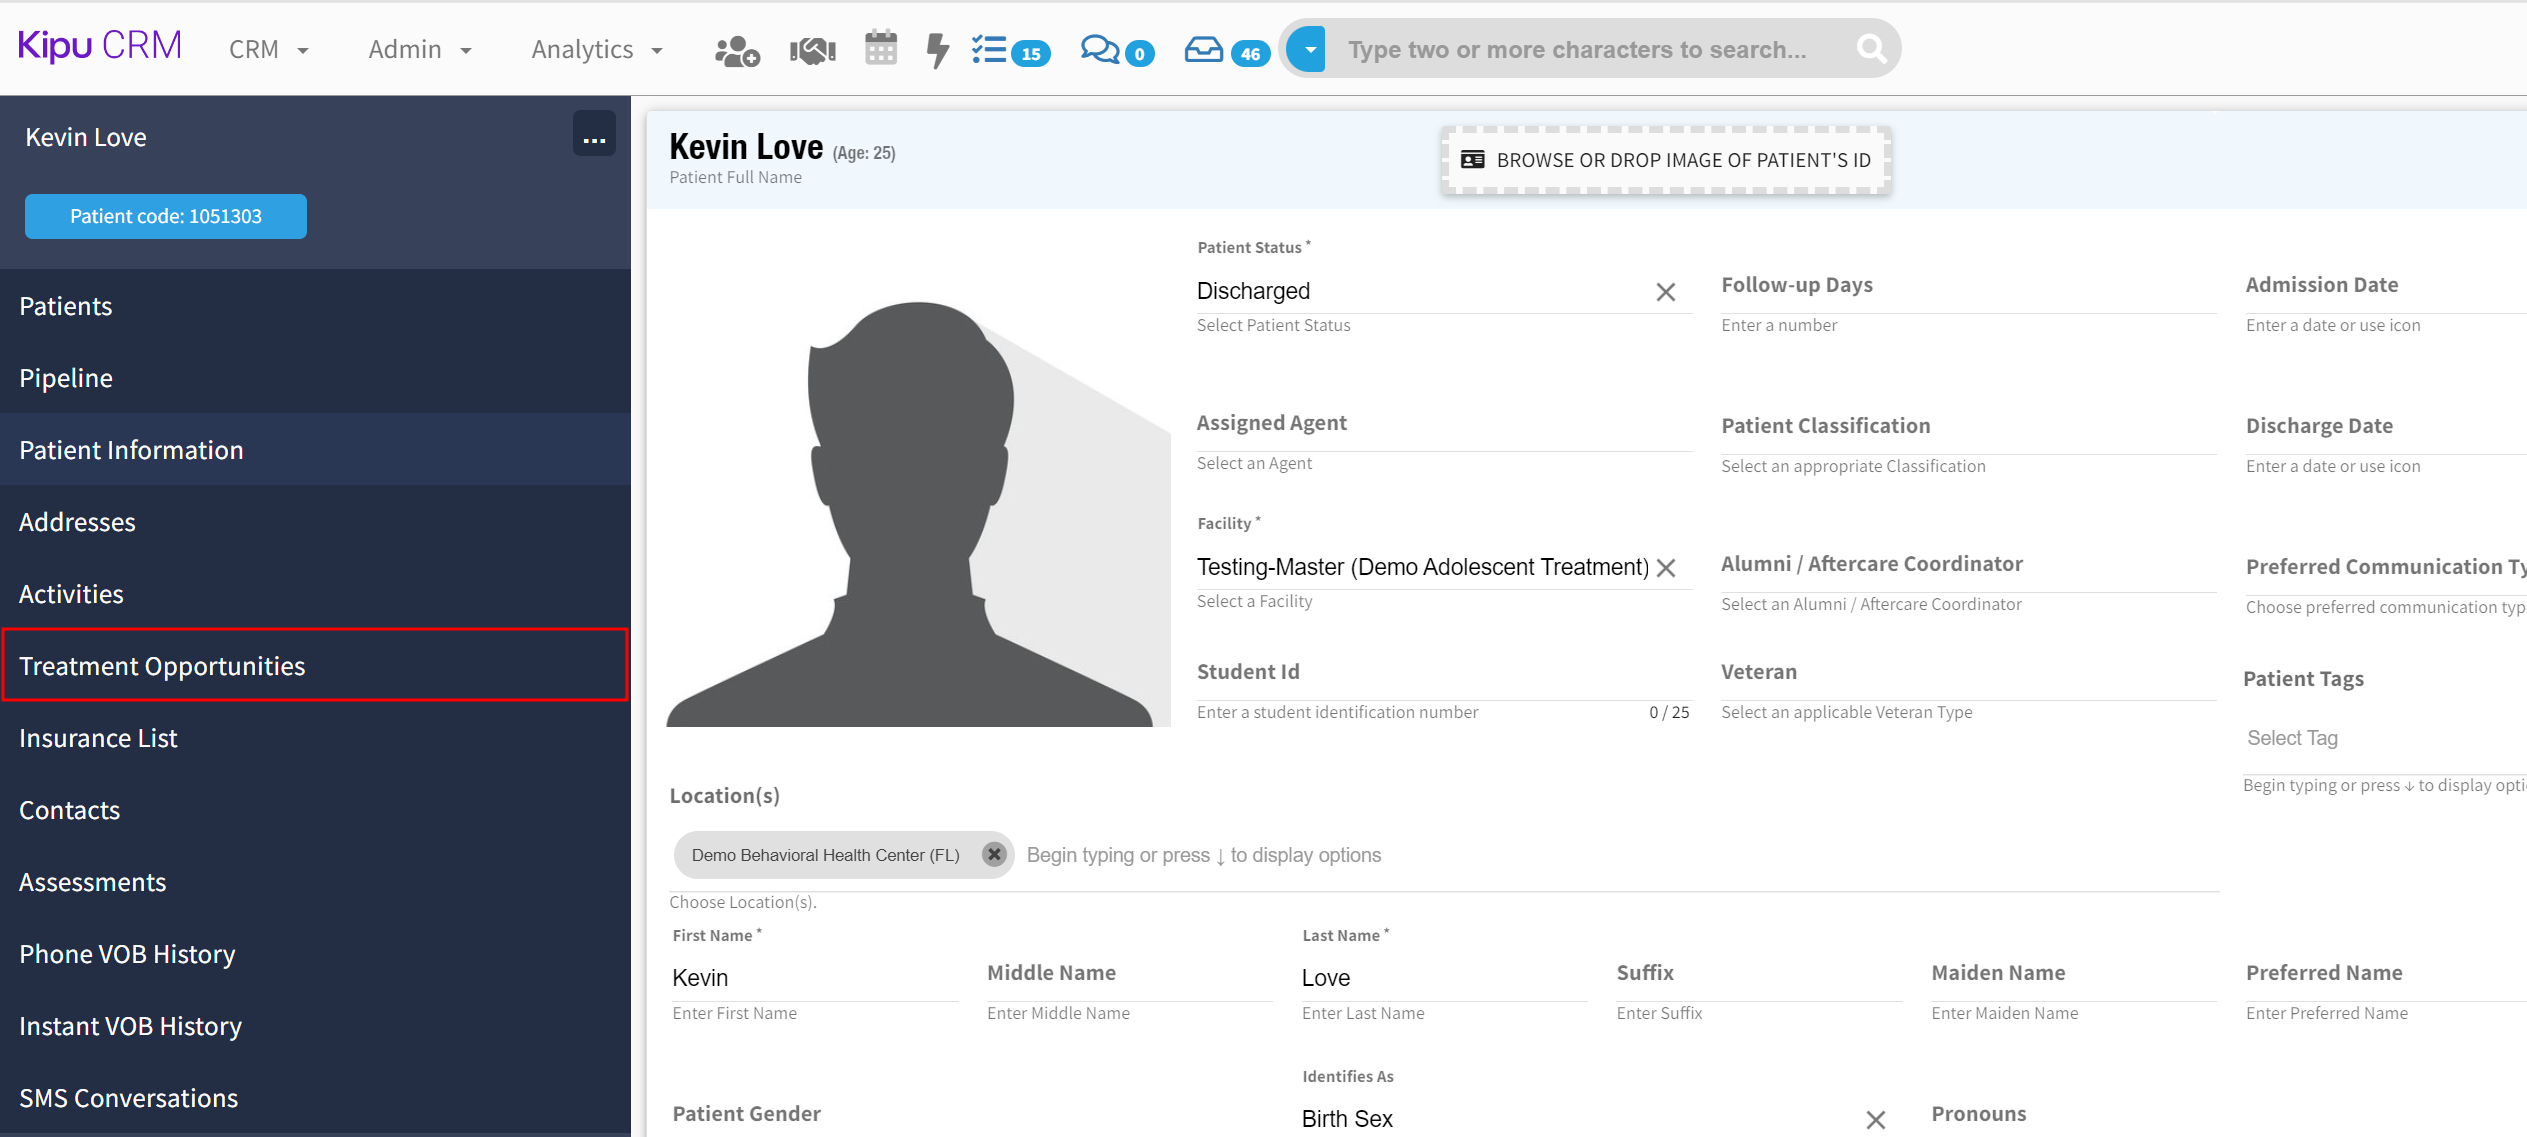The height and width of the screenshot is (1137, 2527).
Task: Remove Demo Behavioral Health Center location chip
Action: (x=993, y=855)
